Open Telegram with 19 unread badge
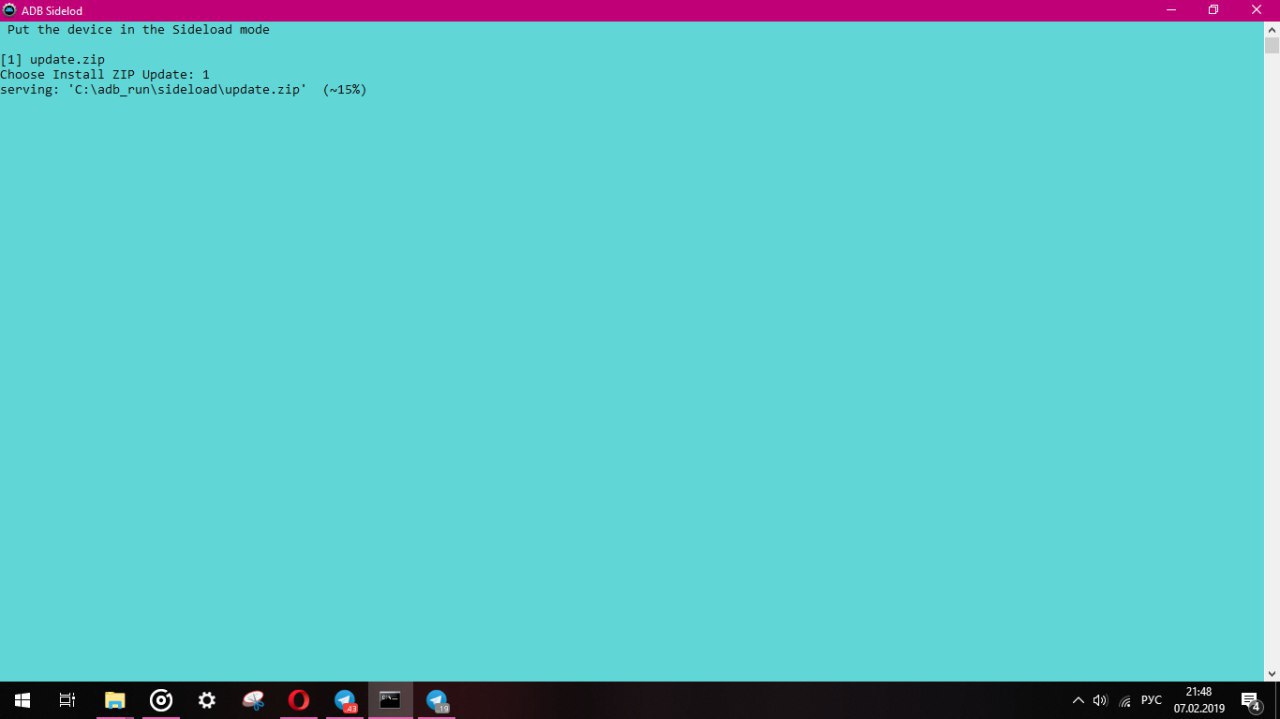Screen dimensions: 1280x719 point(437,700)
